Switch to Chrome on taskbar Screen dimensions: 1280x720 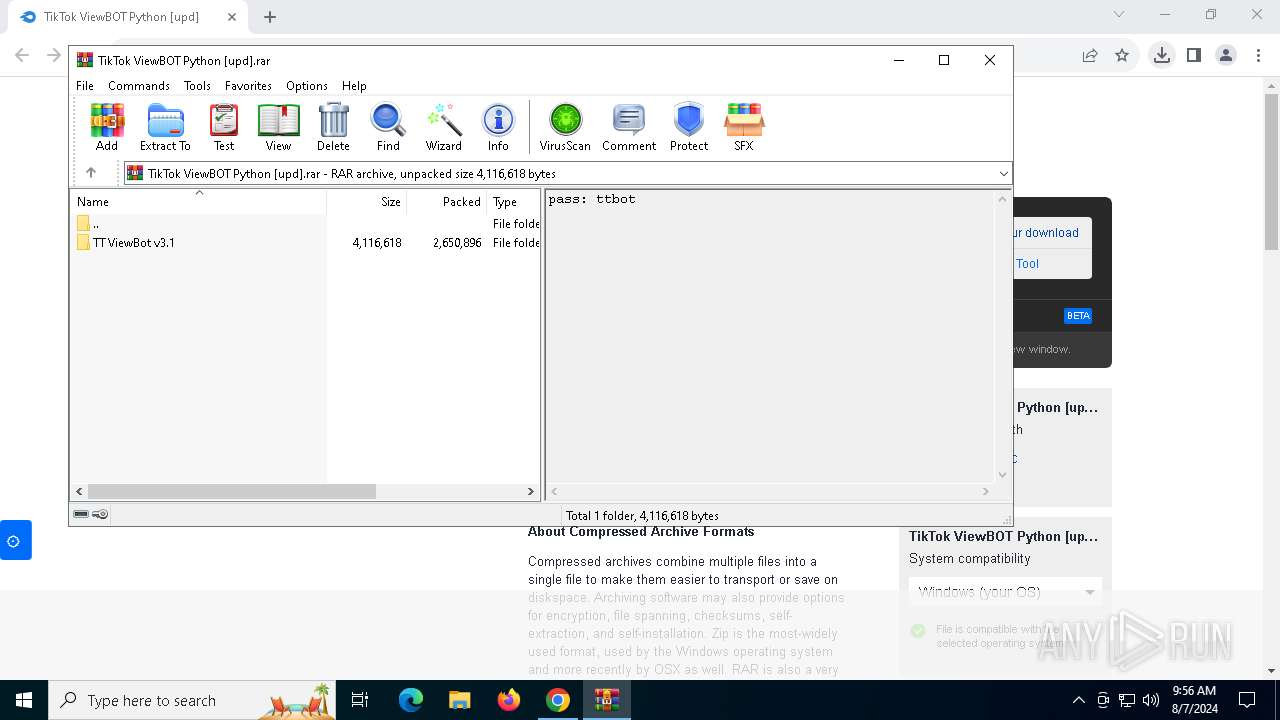(x=558, y=700)
